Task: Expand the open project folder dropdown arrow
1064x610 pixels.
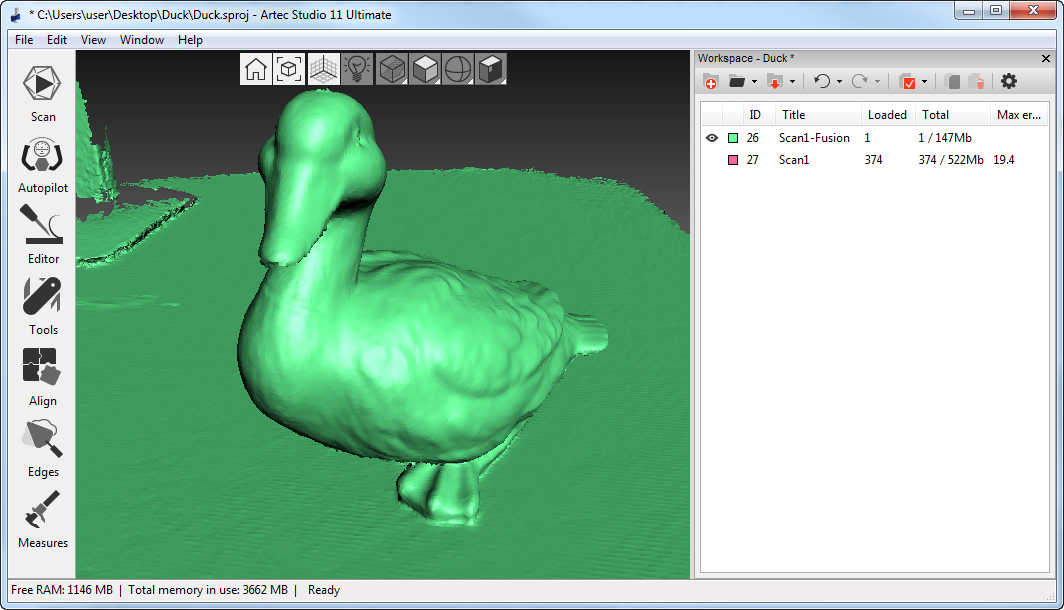Action: click(754, 82)
